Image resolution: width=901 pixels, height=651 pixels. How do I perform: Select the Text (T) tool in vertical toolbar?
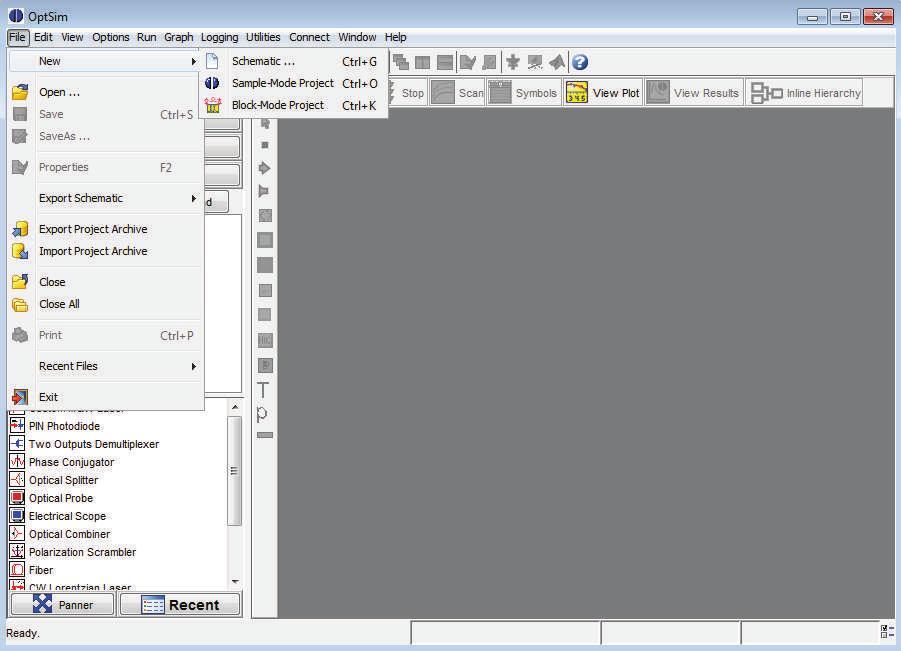tap(263, 390)
